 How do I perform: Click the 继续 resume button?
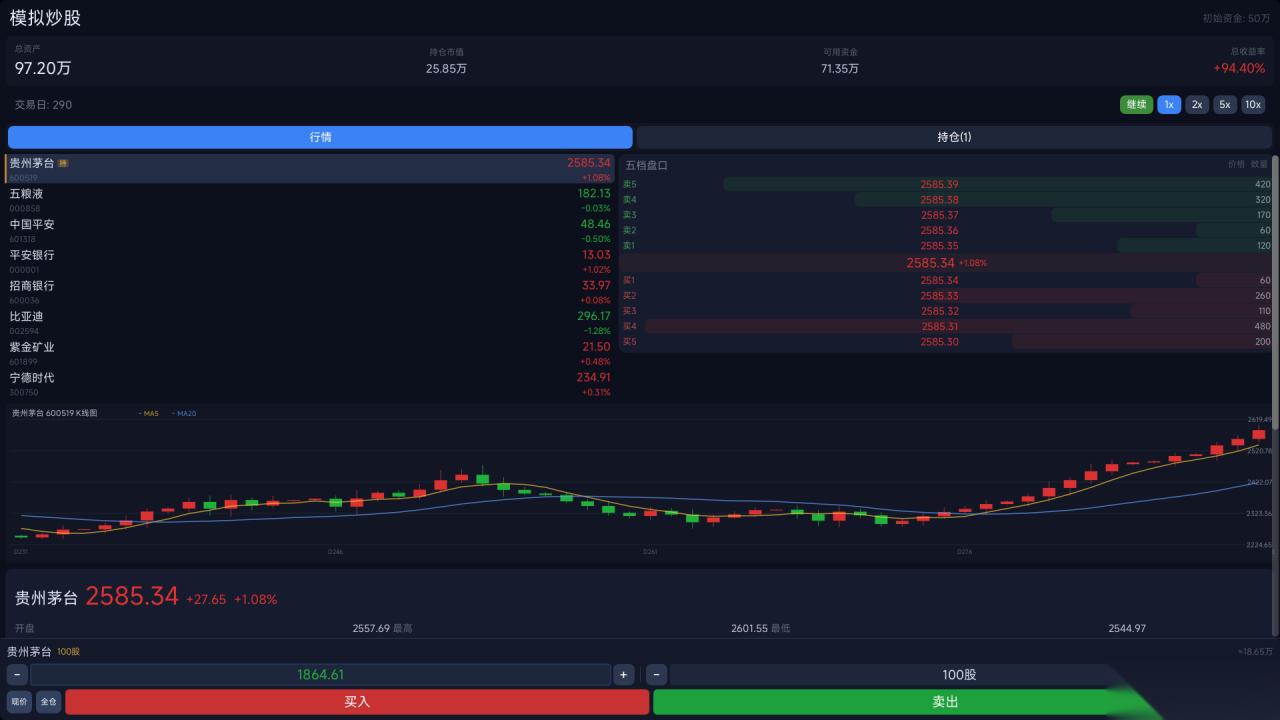coord(1136,105)
